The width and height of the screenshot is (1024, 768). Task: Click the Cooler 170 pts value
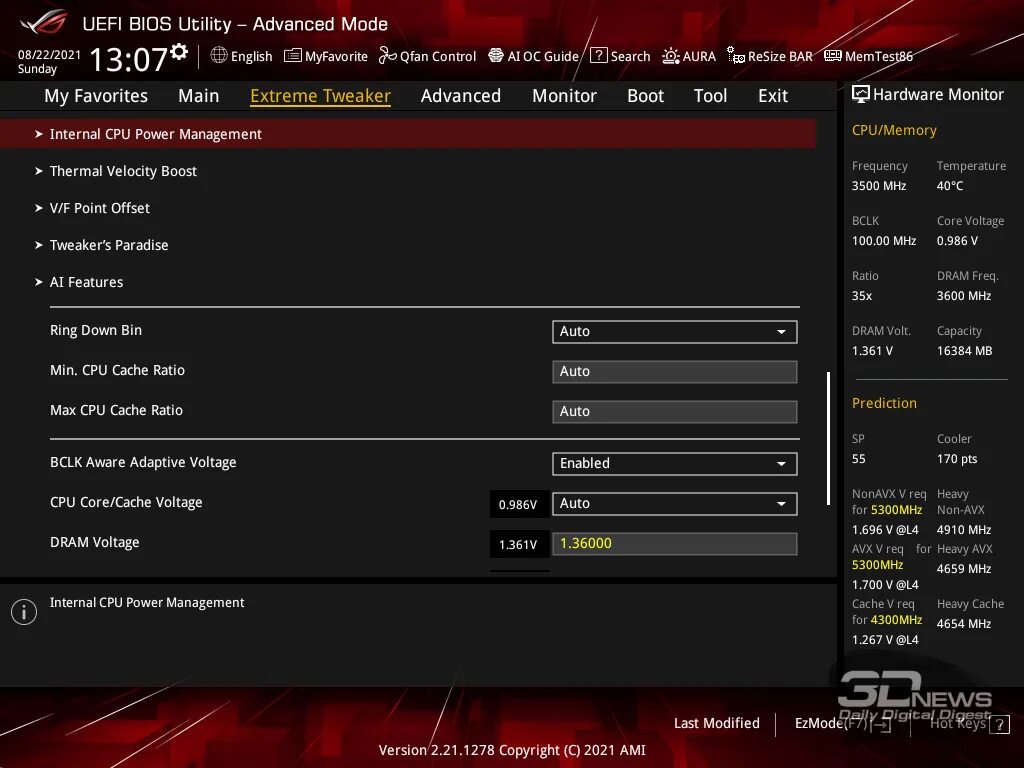pos(957,459)
